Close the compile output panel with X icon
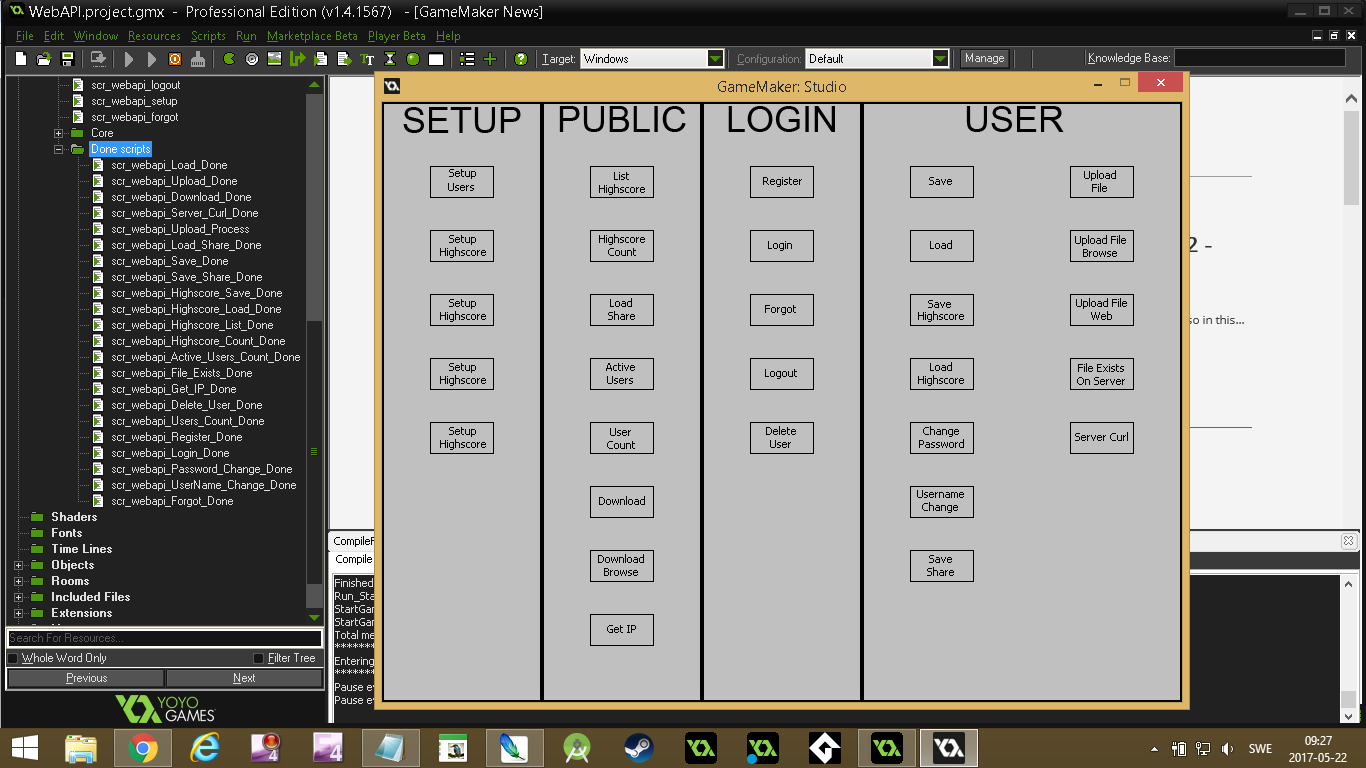The image size is (1366, 768). [1348, 541]
